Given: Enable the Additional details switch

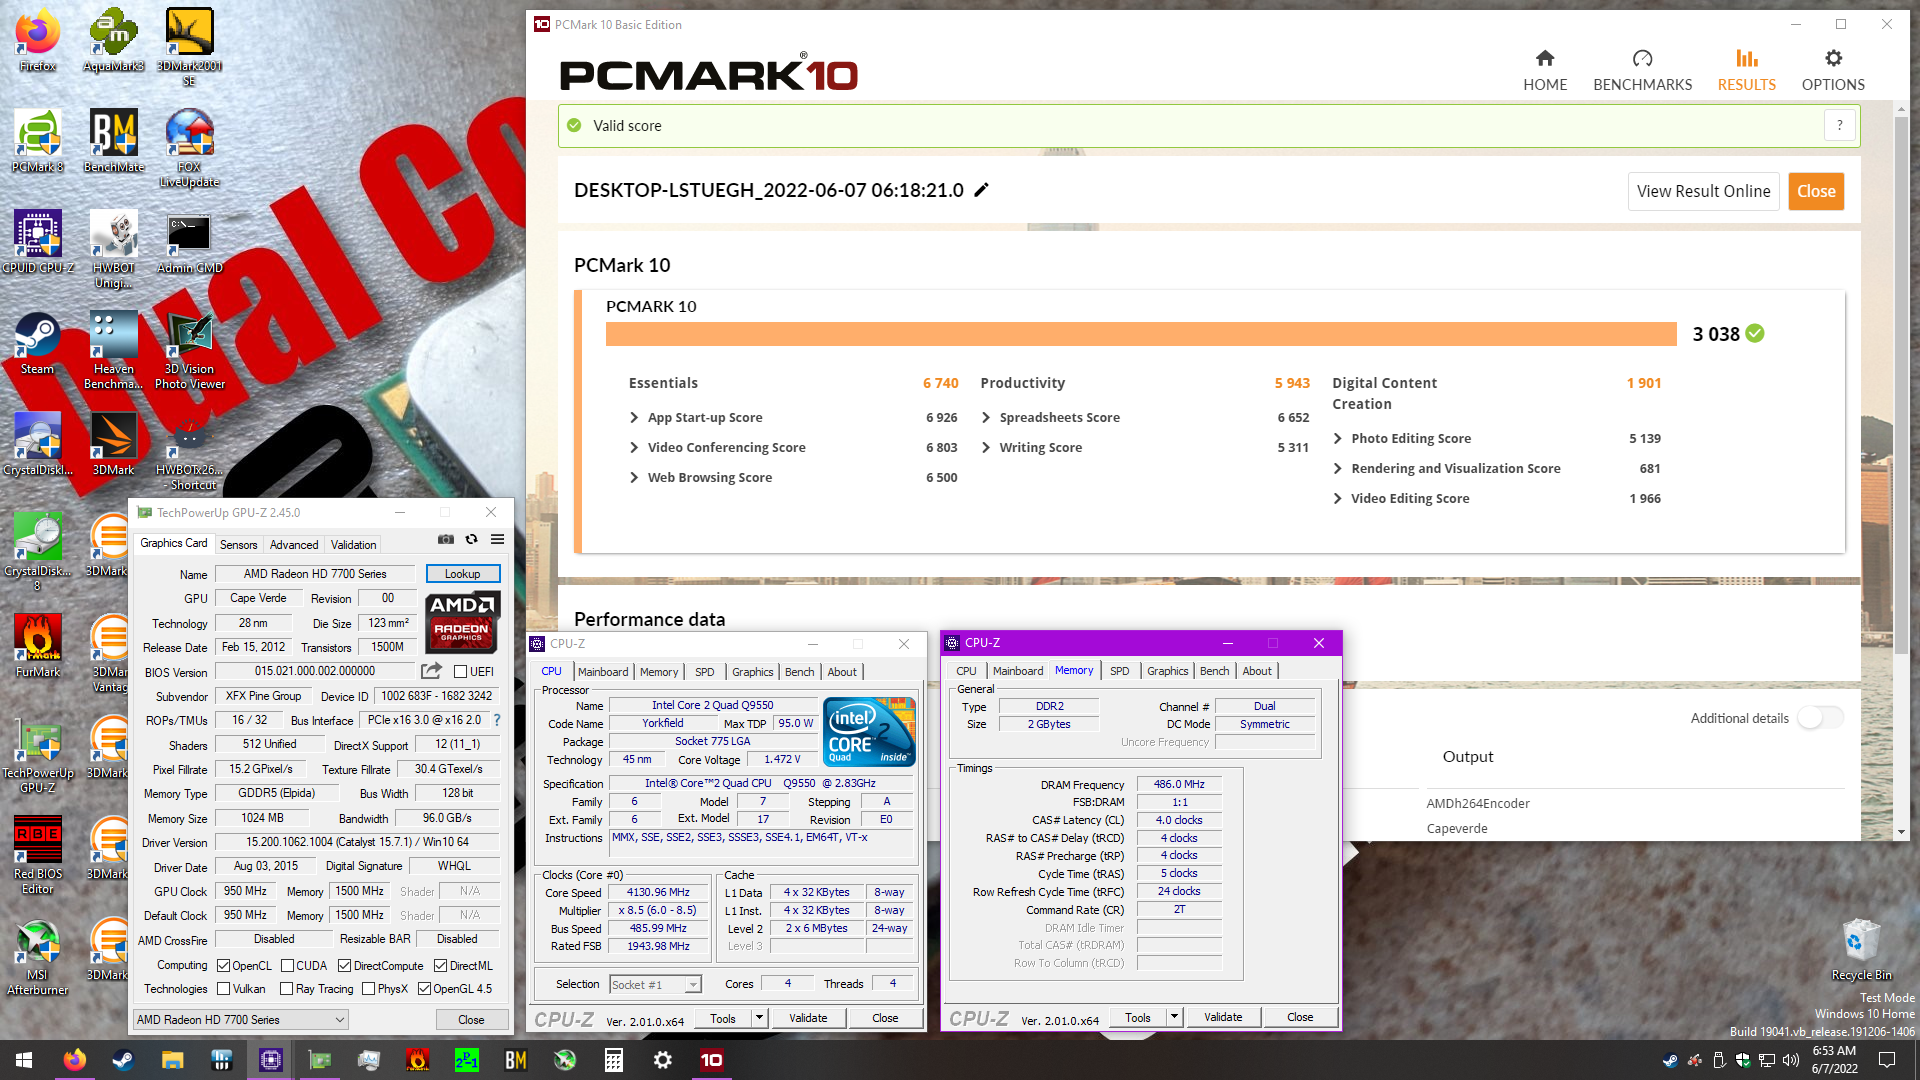Looking at the screenshot, I should [1820, 718].
